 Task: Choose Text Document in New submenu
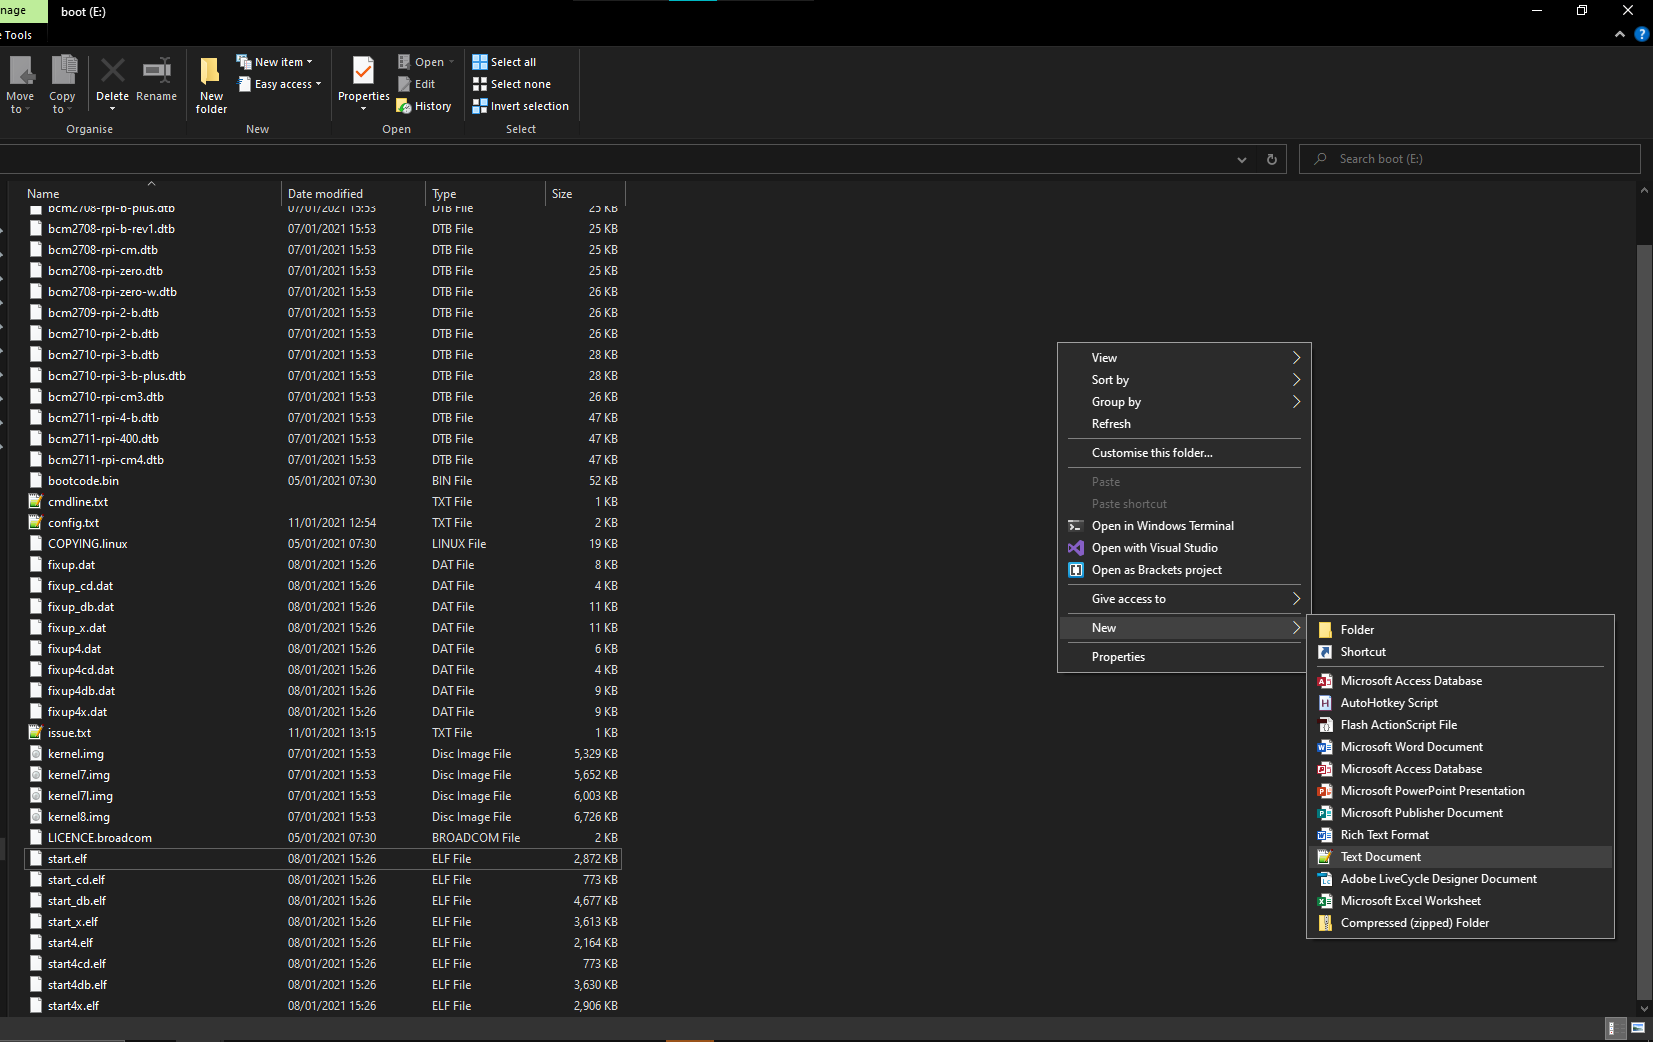click(1460, 857)
